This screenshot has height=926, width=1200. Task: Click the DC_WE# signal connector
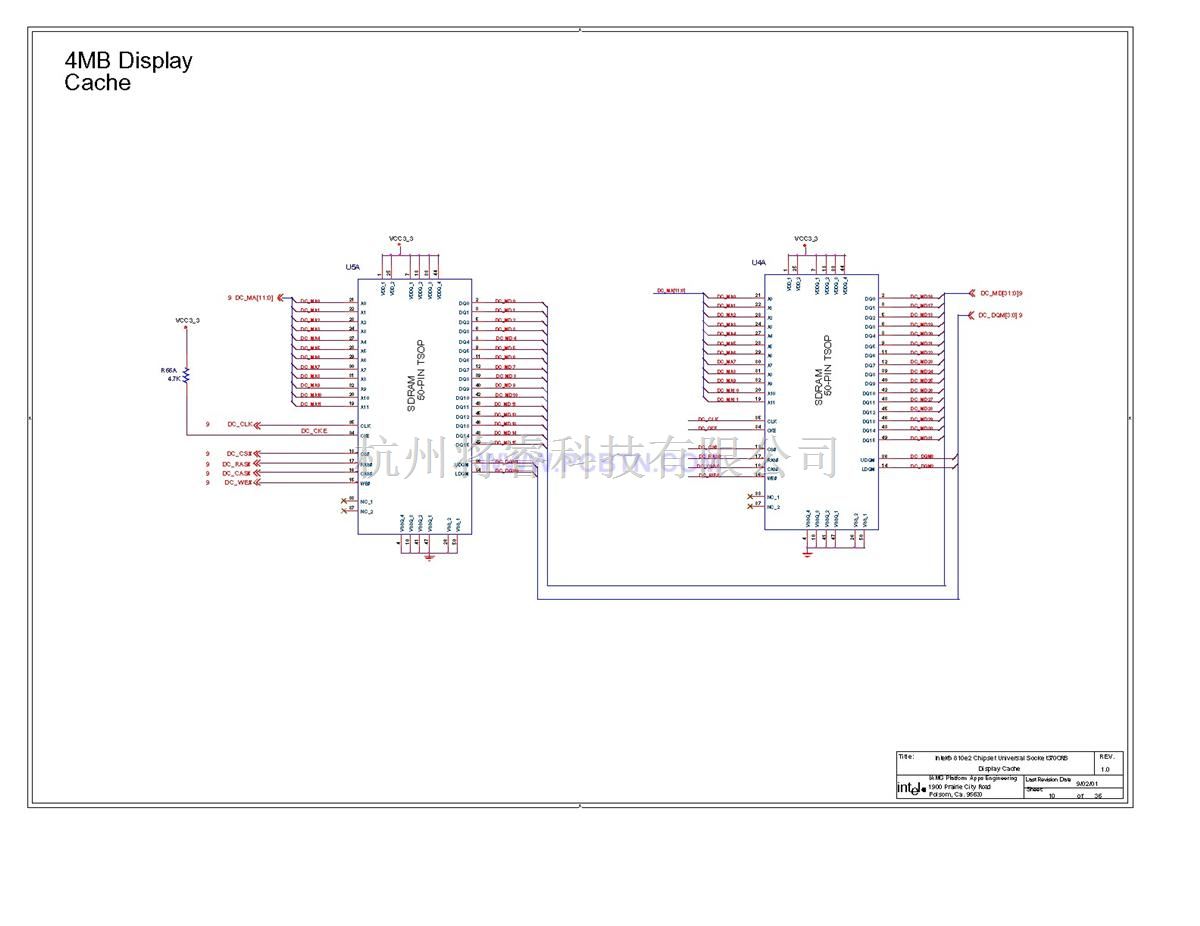pos(256,483)
